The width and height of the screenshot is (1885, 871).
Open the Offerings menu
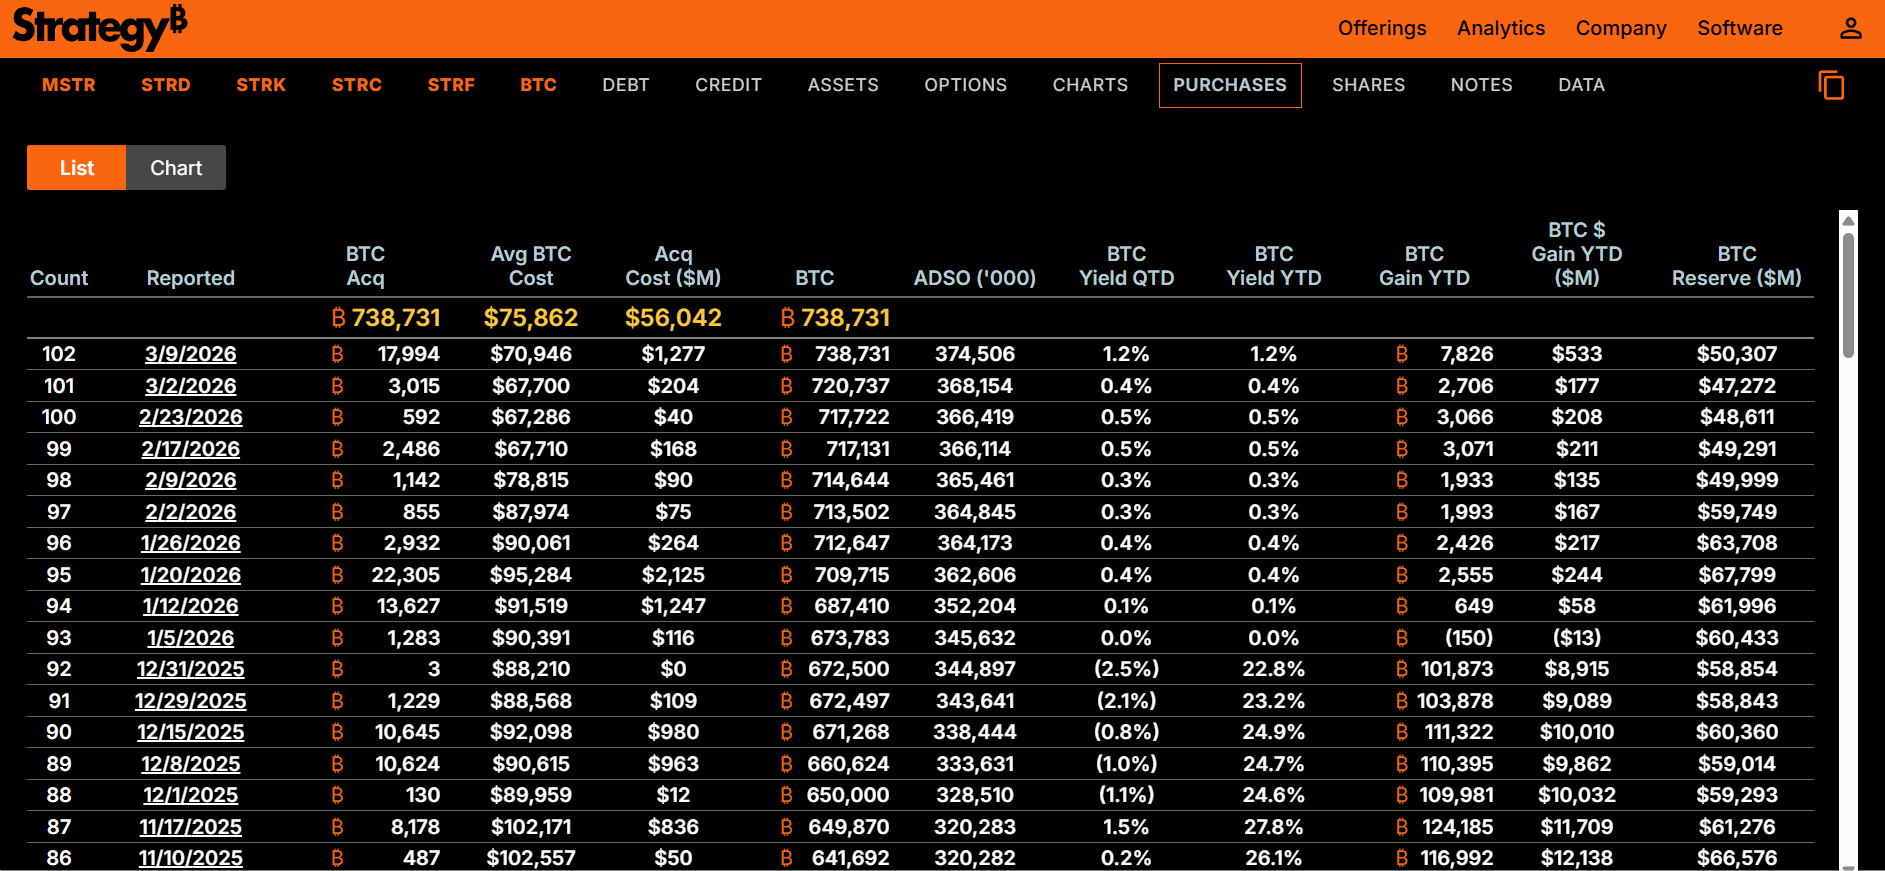(1381, 28)
